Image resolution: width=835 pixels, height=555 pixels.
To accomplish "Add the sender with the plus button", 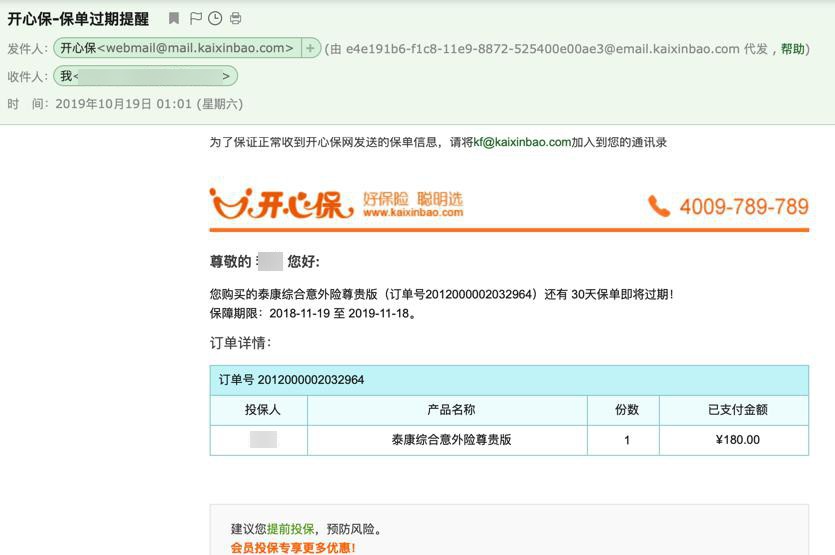I will tap(310, 48).
